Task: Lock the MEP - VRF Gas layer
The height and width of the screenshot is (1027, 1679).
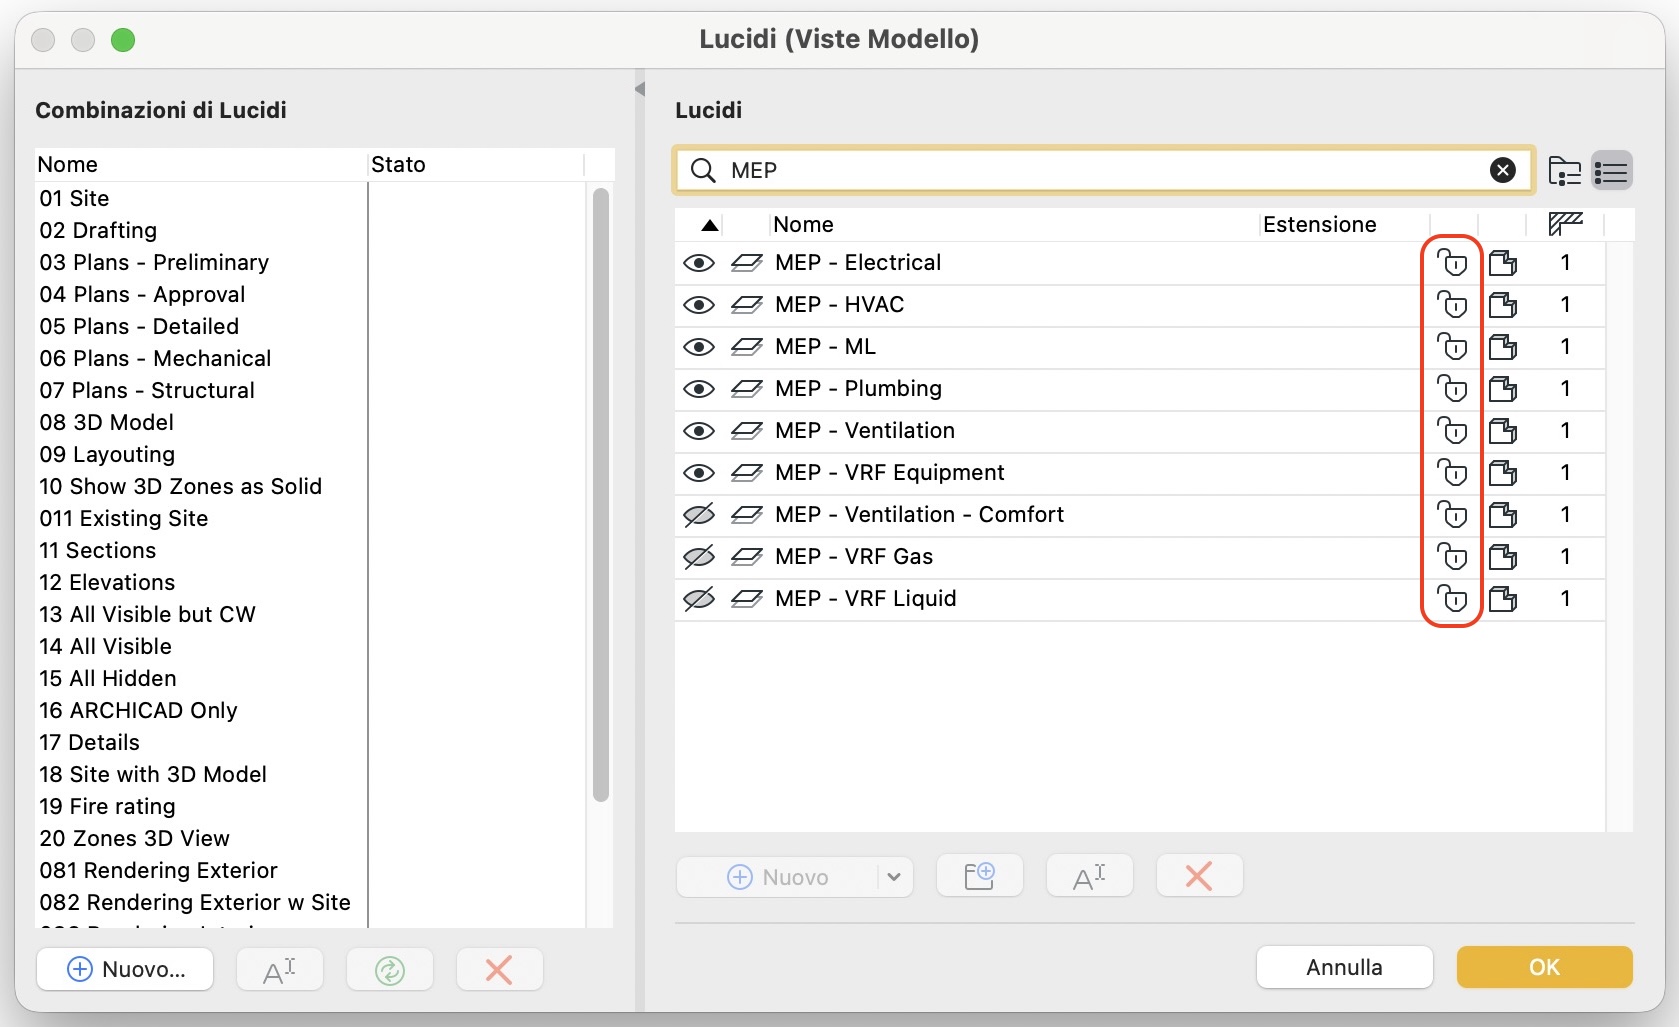Action: [x=1451, y=557]
